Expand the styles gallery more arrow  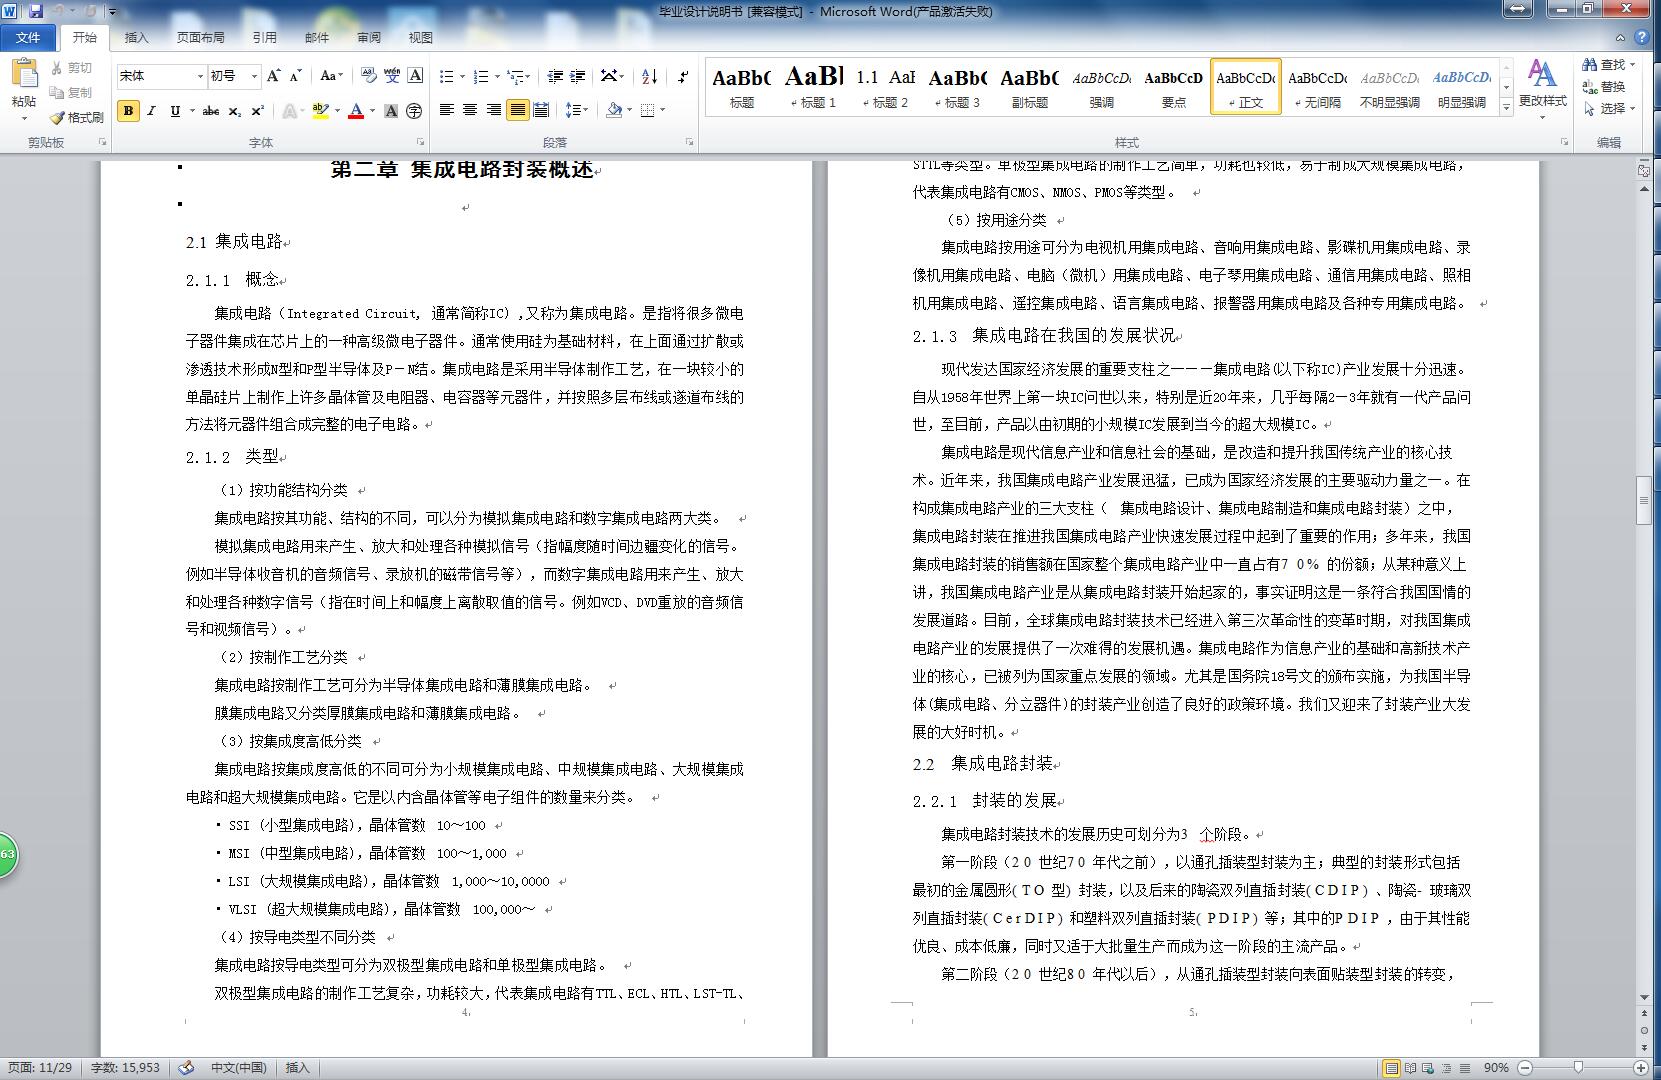[1506, 107]
